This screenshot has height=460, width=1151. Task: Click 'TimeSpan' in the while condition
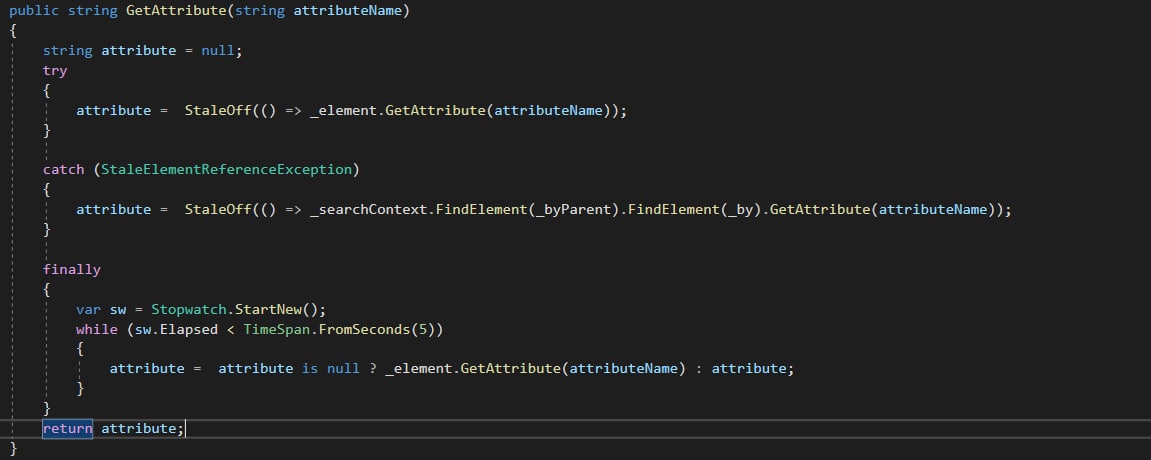point(276,329)
